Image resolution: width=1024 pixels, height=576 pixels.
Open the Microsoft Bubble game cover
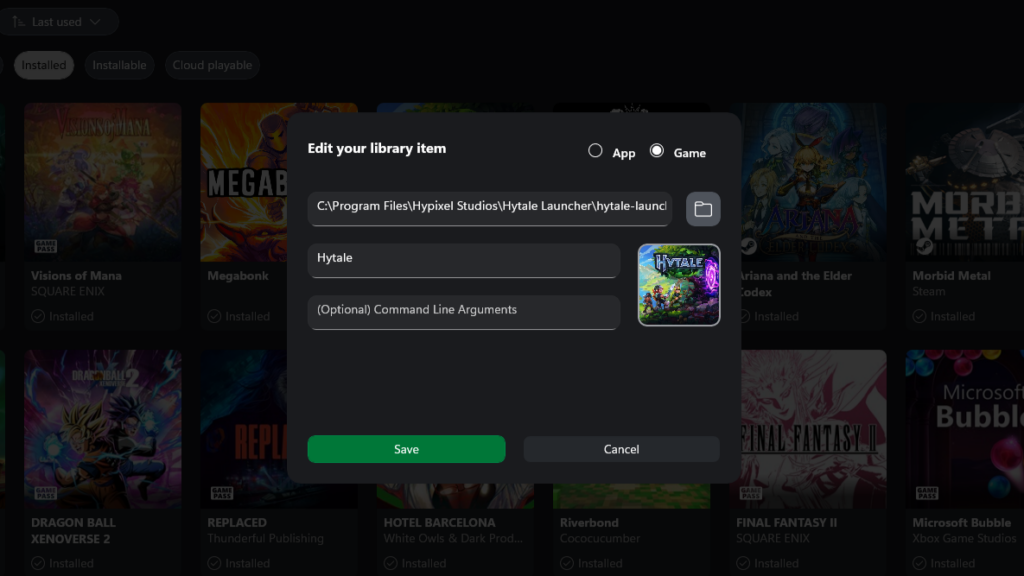tap(965, 429)
